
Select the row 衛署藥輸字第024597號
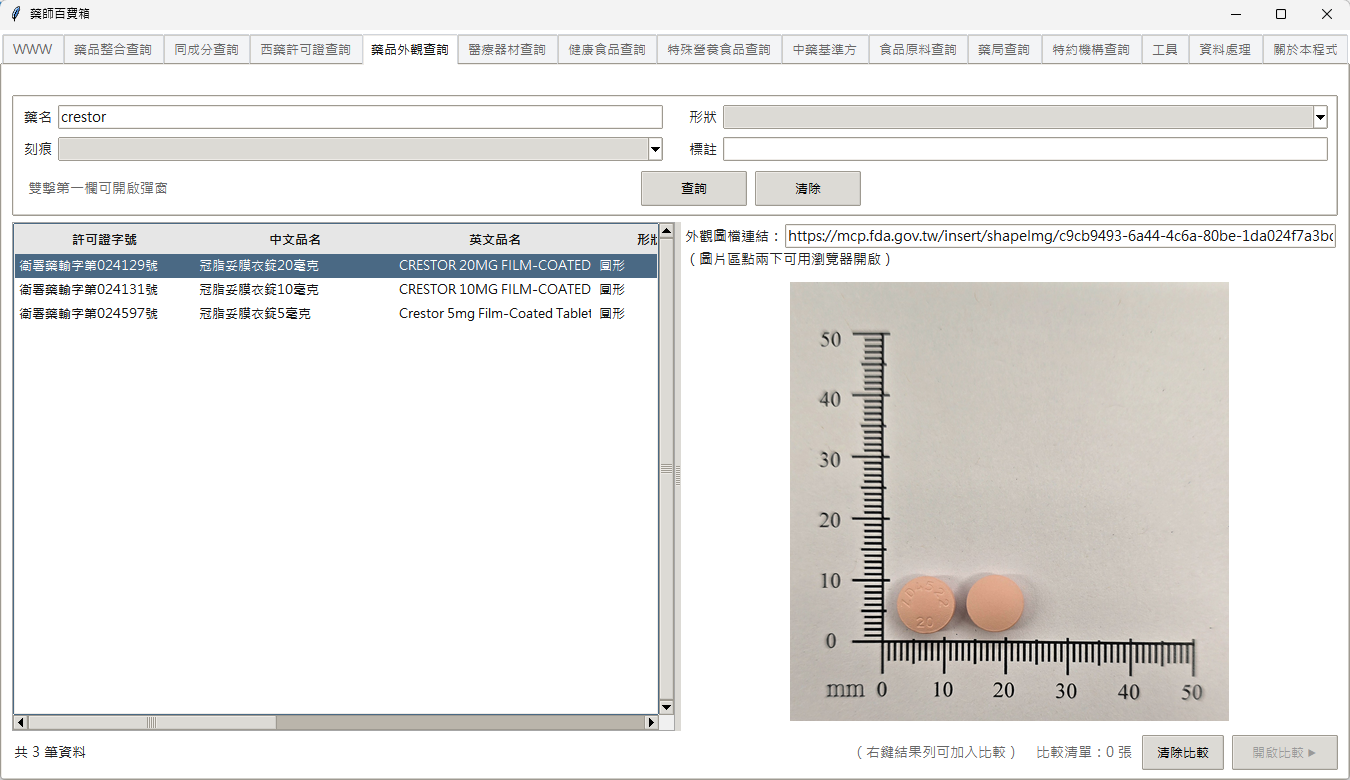click(x=336, y=314)
